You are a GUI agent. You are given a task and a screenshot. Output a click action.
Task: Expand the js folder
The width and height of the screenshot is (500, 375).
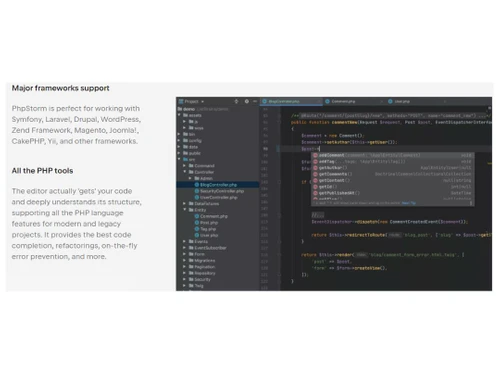point(185,122)
